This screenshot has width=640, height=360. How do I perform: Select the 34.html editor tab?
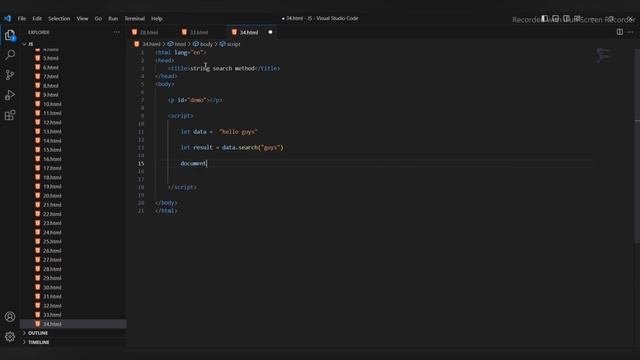click(x=249, y=32)
